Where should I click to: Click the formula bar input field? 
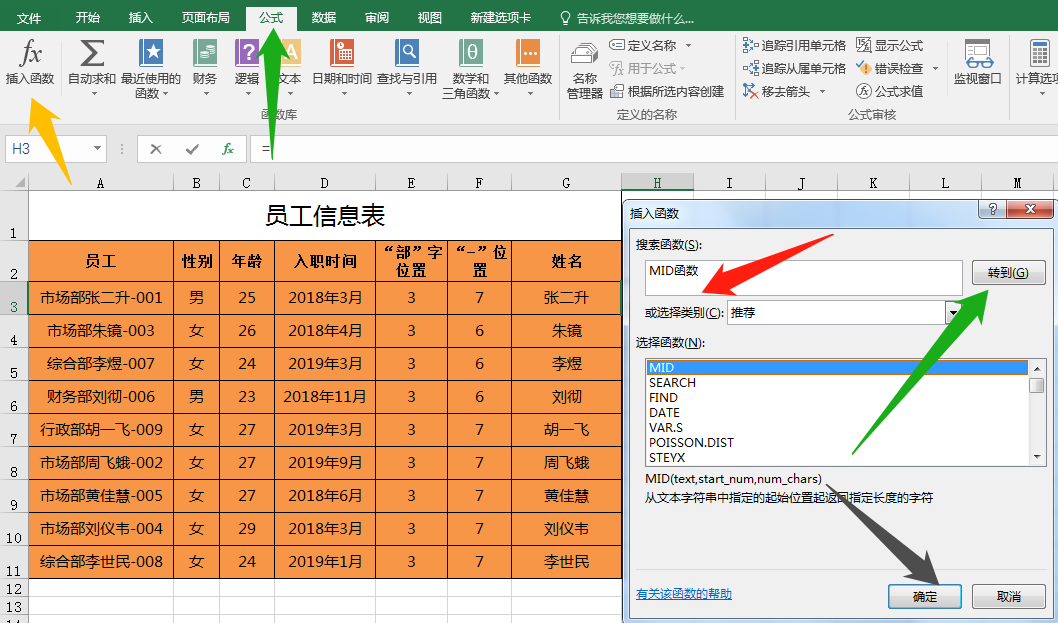(x=655, y=148)
